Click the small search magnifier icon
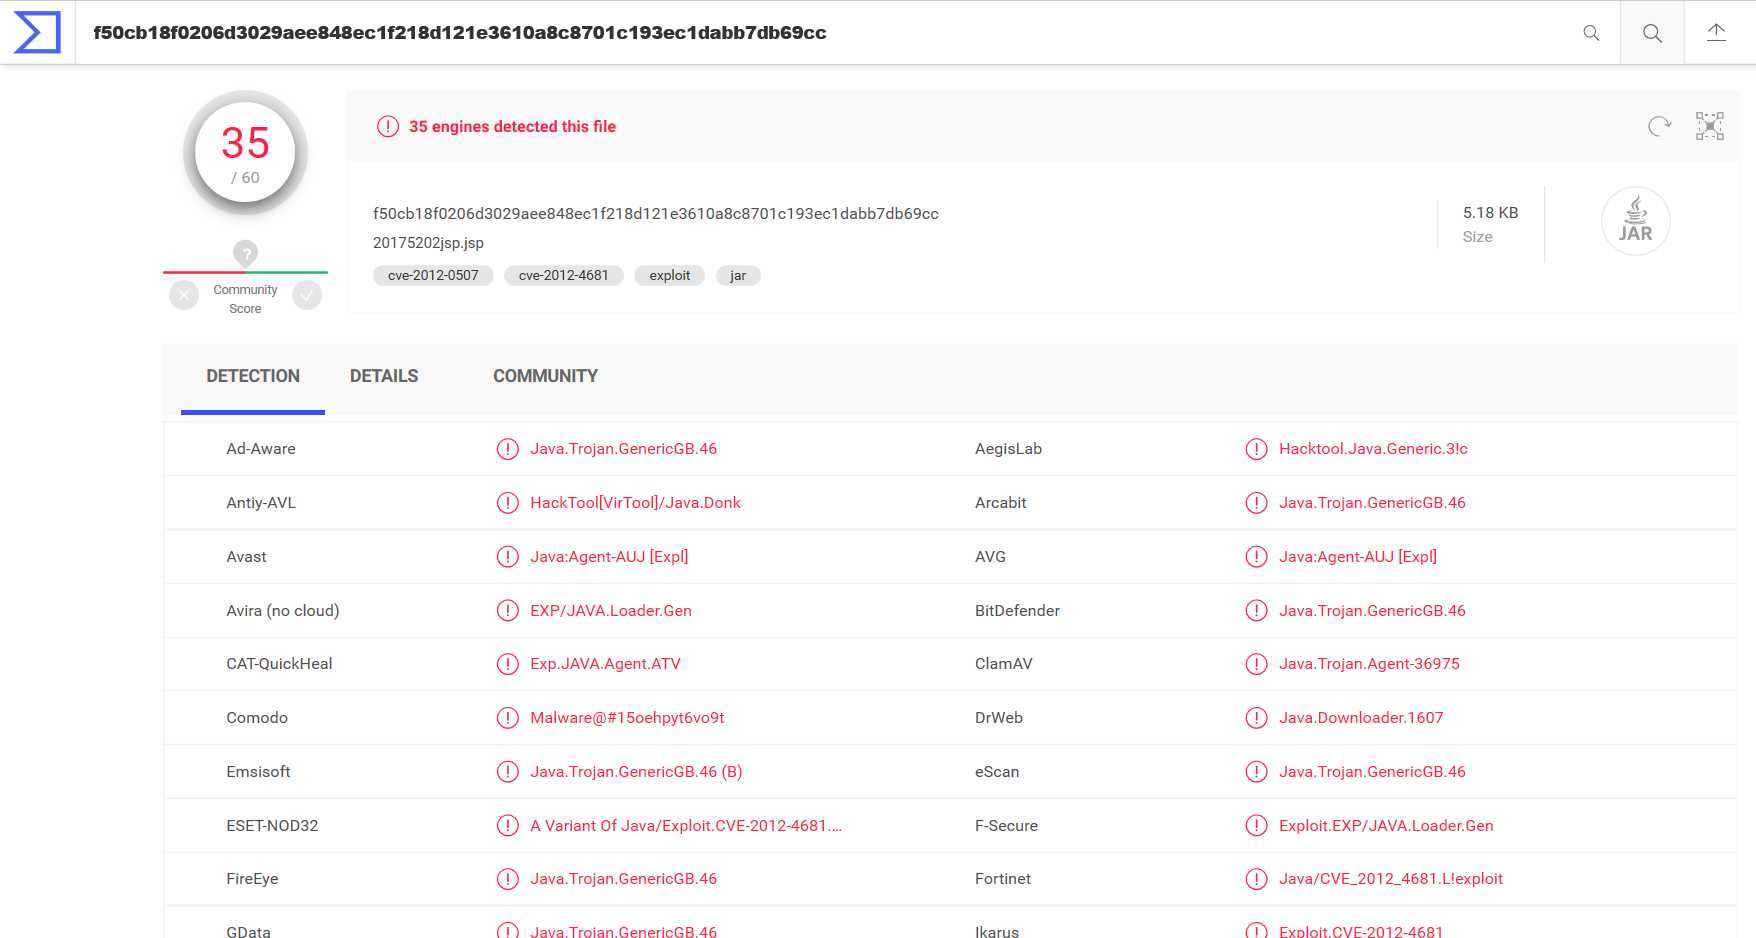 point(1591,33)
